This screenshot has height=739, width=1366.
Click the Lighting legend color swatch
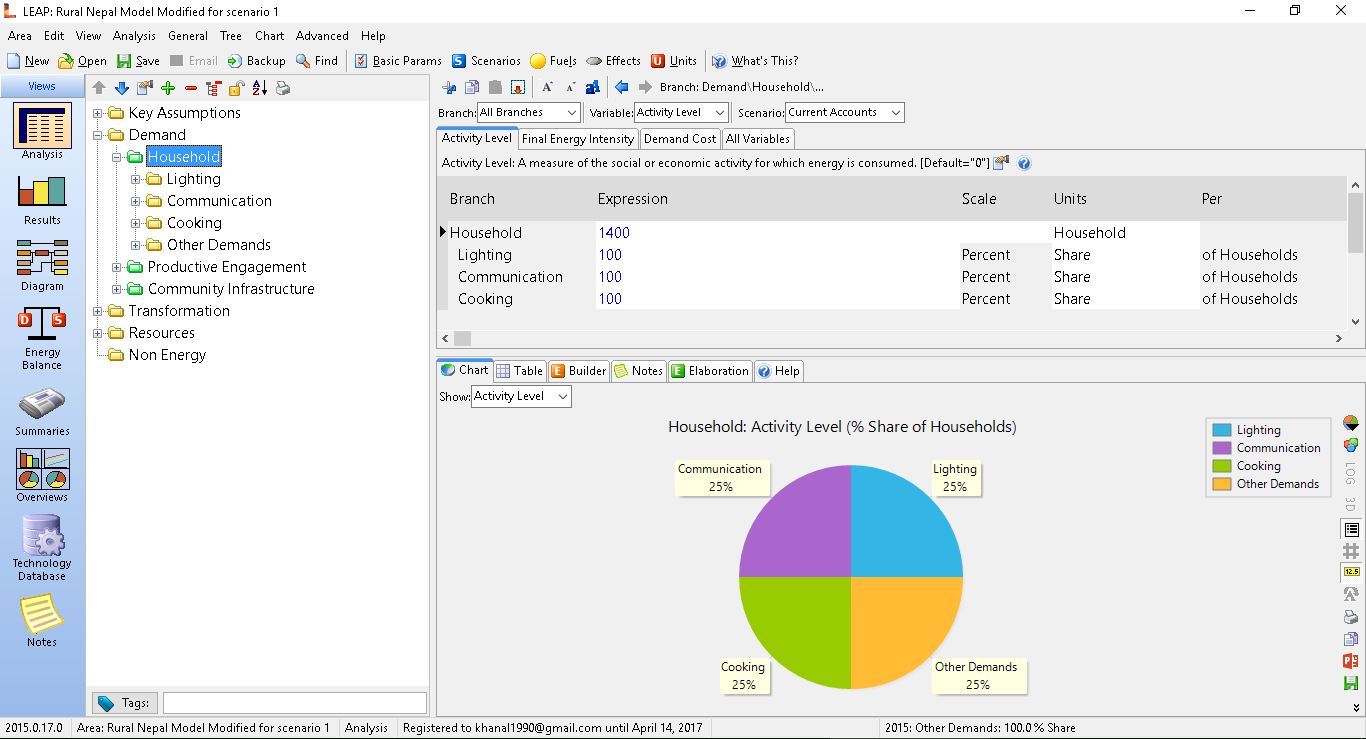click(x=1221, y=430)
